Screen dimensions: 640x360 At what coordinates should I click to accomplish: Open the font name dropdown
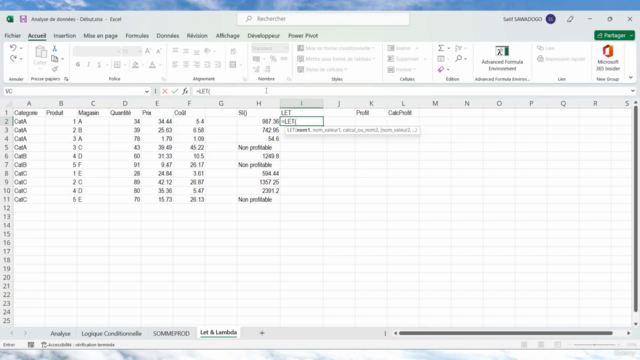tap(118, 51)
